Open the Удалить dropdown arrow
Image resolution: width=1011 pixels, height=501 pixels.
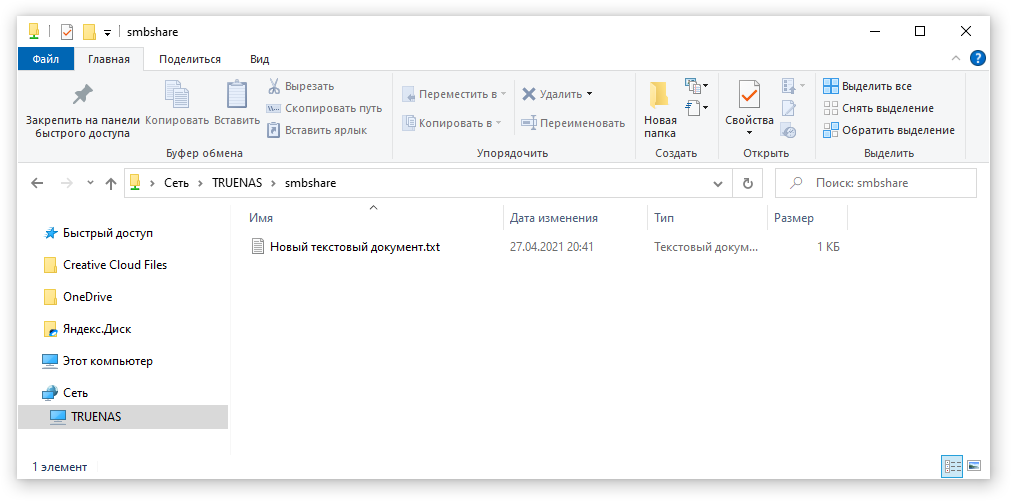tap(589, 94)
